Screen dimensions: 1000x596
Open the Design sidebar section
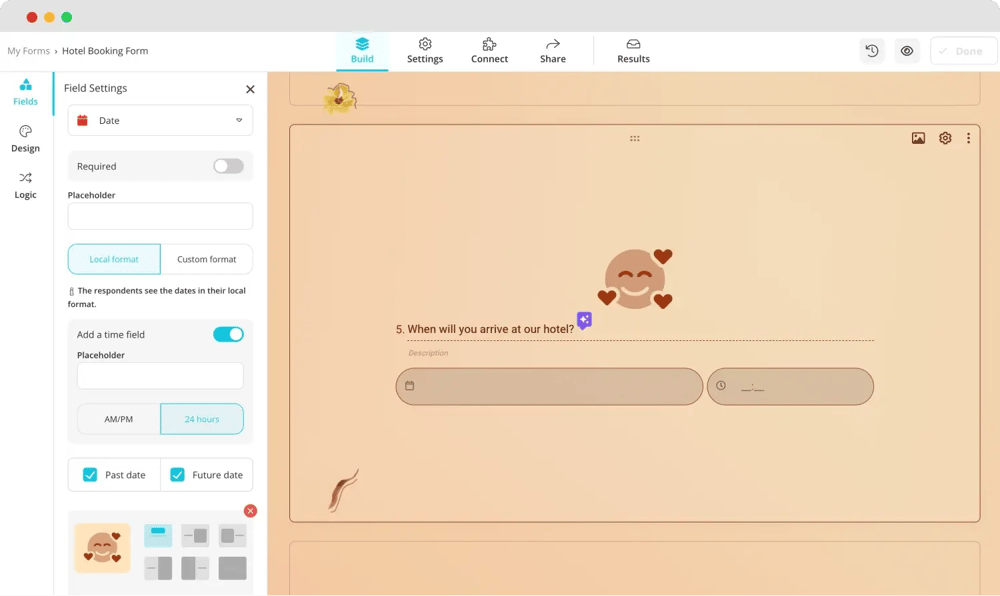(x=26, y=139)
